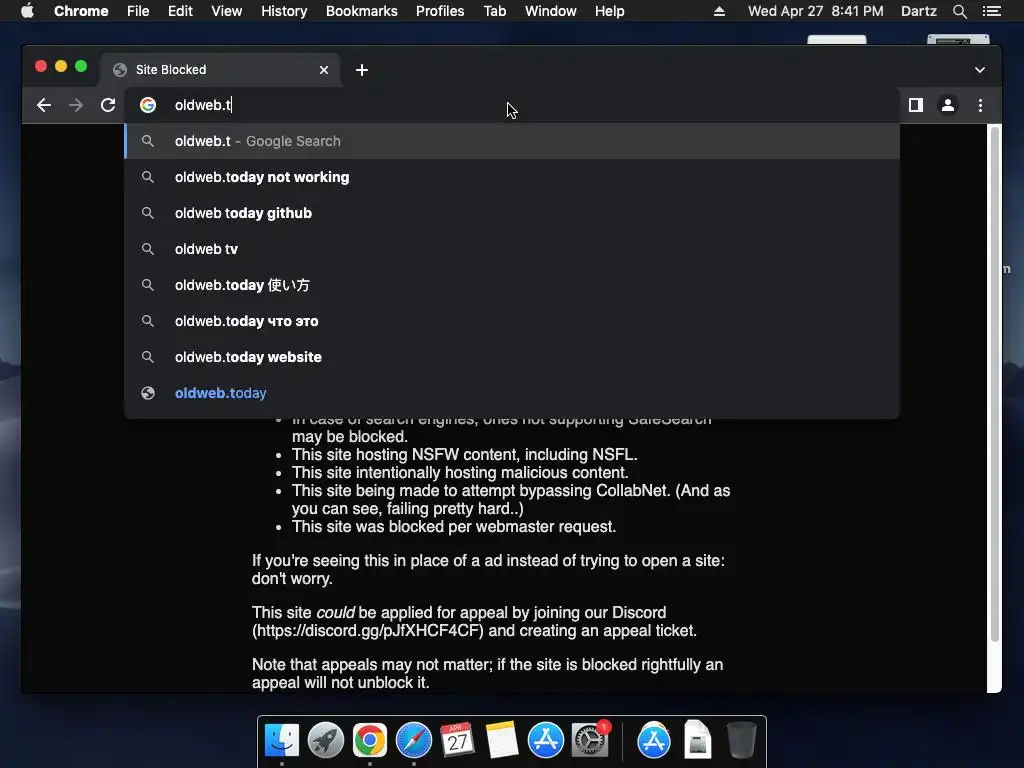Open the profile avatar icon
The height and width of the screenshot is (768, 1024).
[948, 105]
